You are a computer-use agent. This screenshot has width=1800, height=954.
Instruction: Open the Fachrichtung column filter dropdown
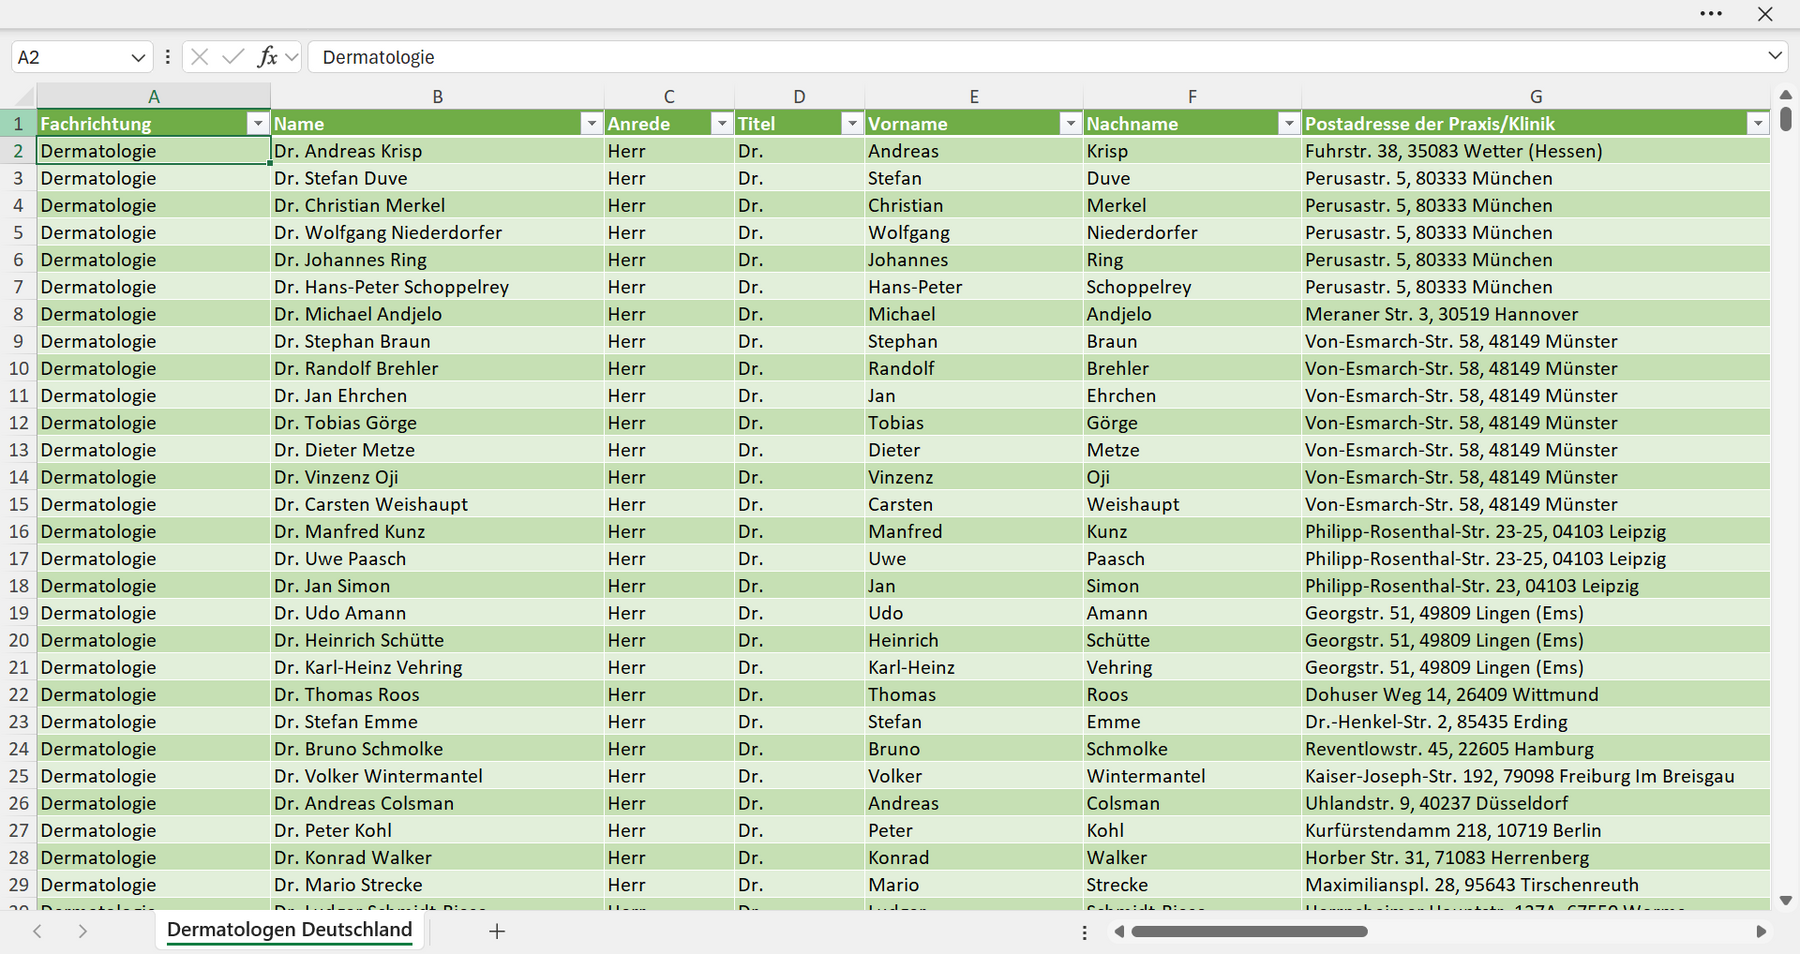(x=258, y=123)
